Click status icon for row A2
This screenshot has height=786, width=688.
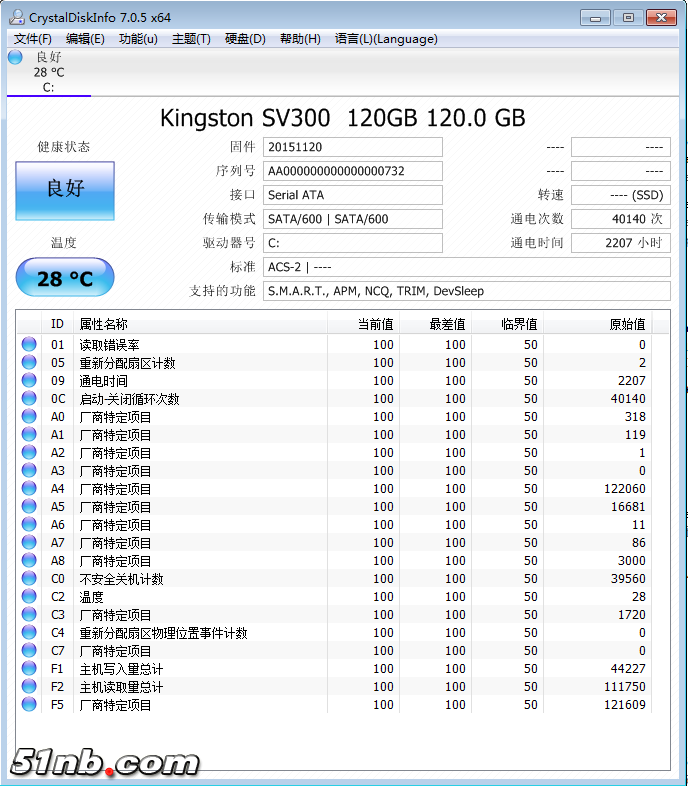tap(29, 453)
